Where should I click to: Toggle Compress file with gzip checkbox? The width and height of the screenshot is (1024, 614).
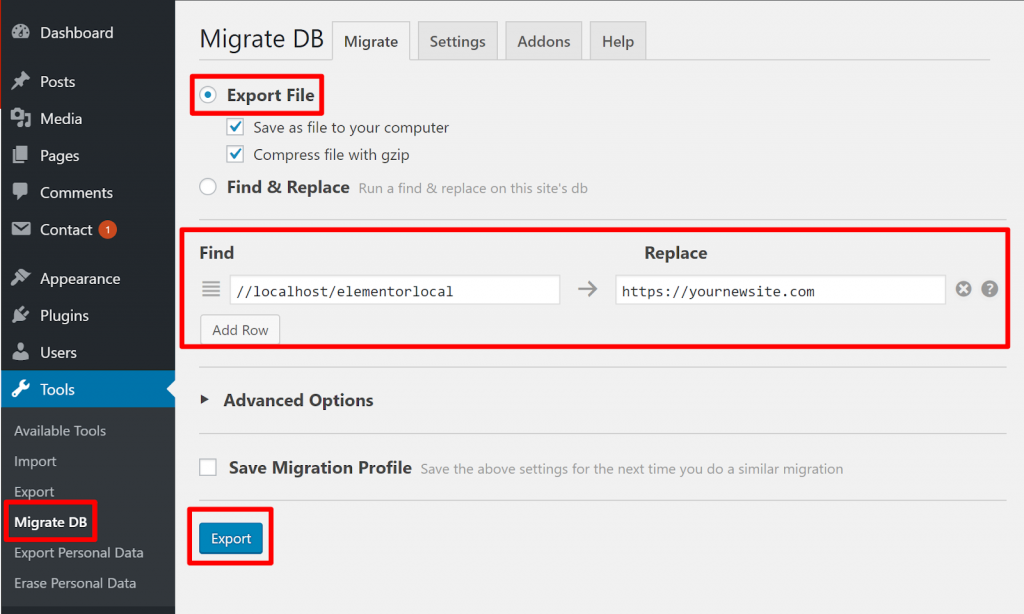pos(235,155)
